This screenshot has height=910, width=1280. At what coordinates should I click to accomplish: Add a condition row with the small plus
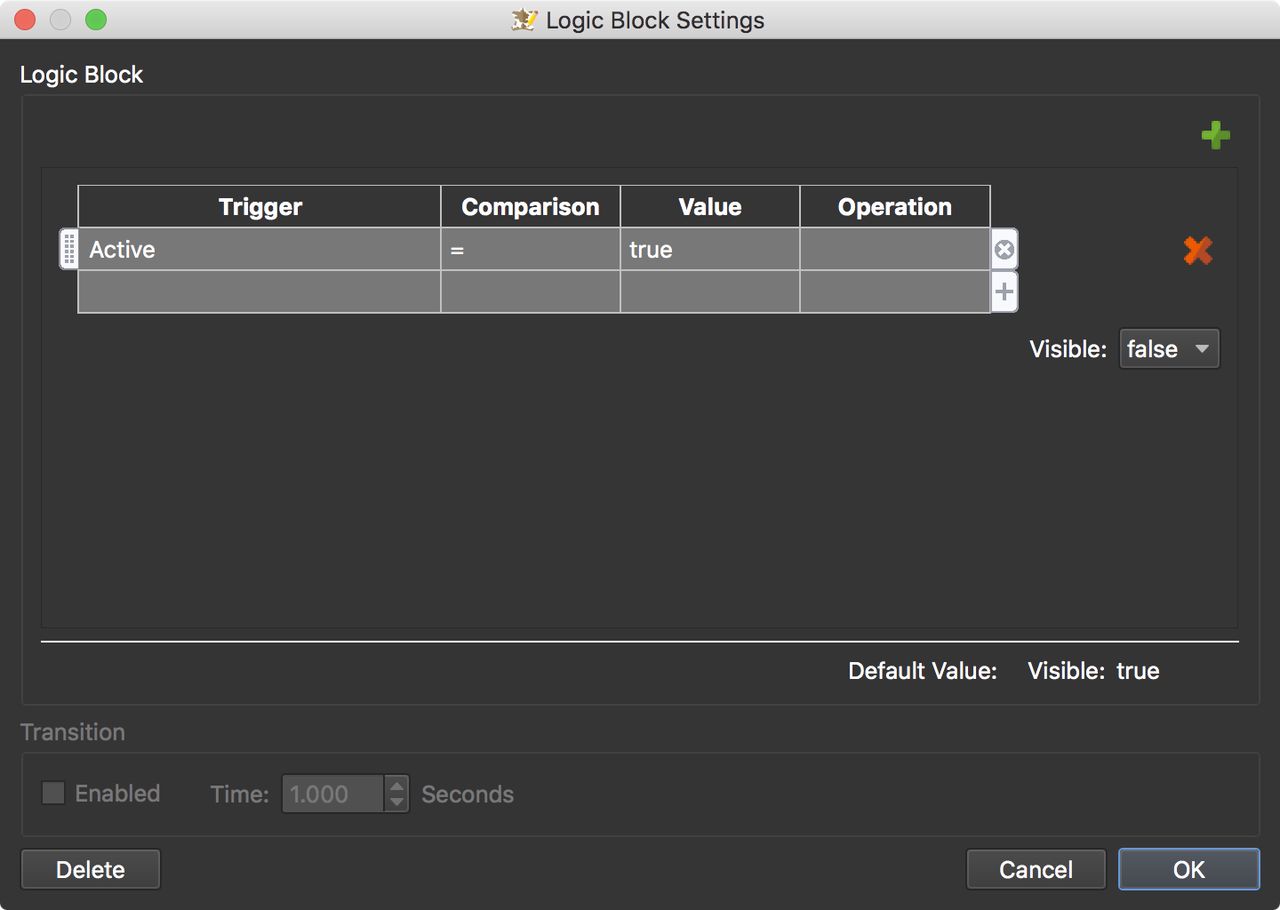(x=1003, y=291)
